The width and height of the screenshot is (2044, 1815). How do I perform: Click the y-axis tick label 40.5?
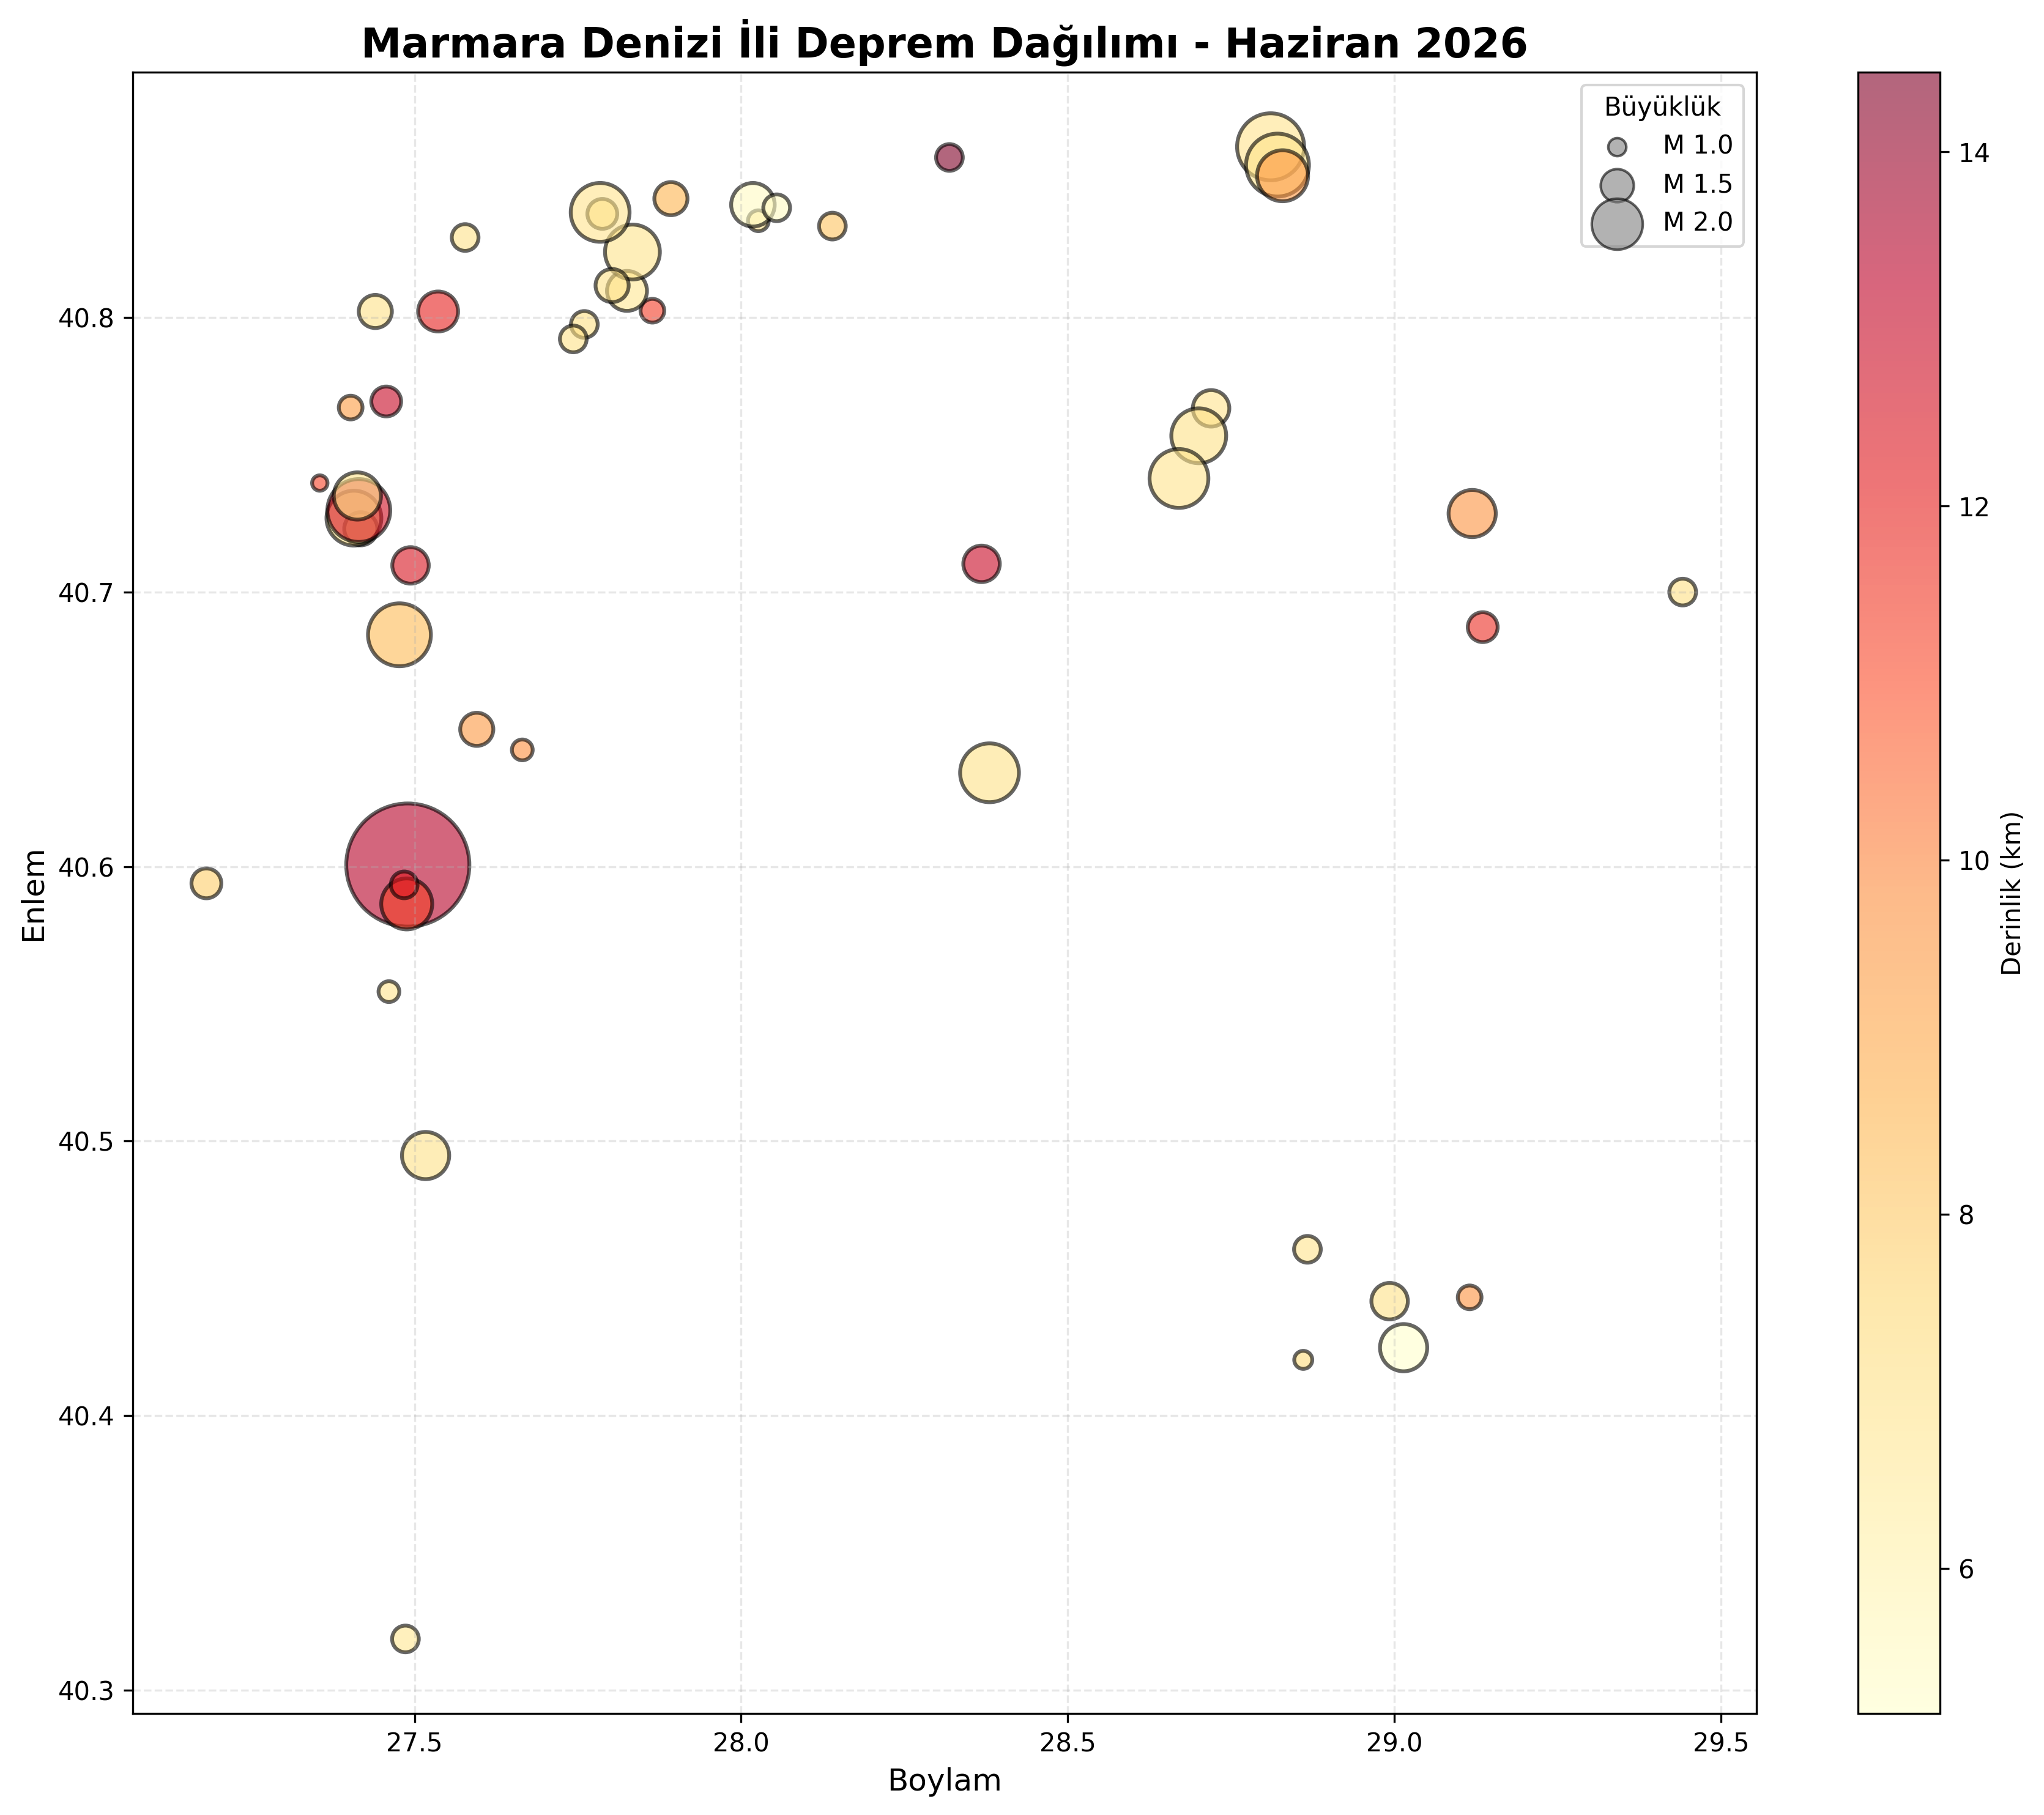(87, 1142)
